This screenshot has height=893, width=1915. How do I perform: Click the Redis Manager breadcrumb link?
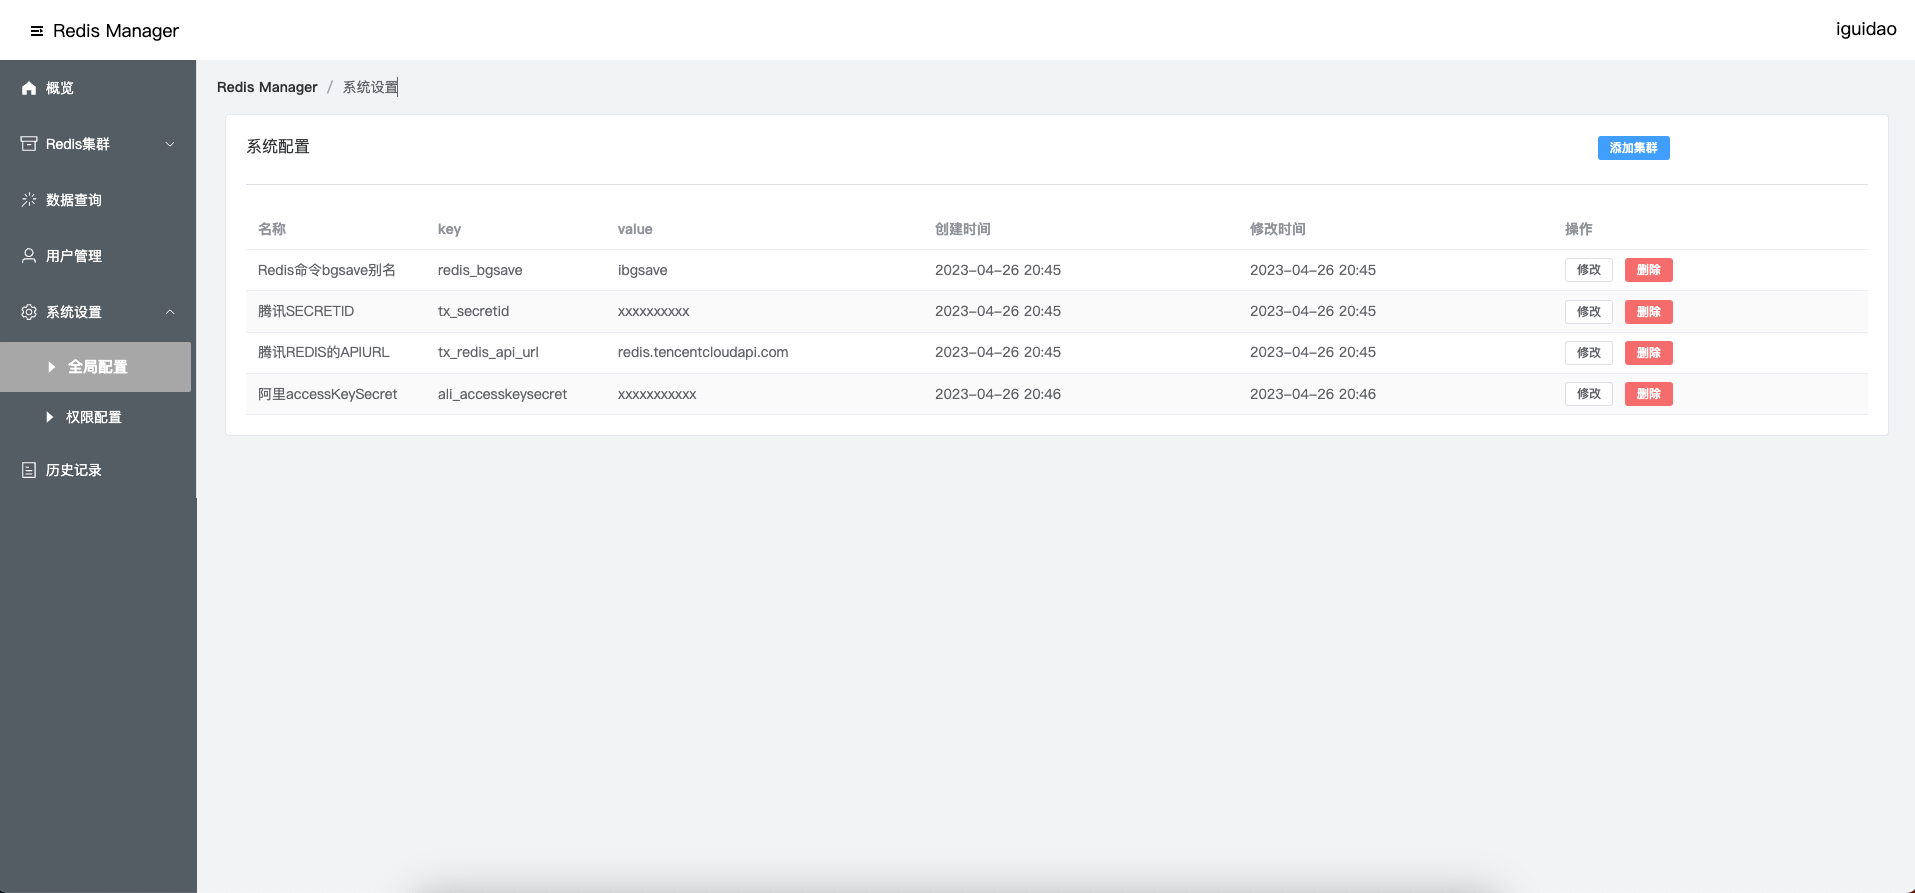267,87
